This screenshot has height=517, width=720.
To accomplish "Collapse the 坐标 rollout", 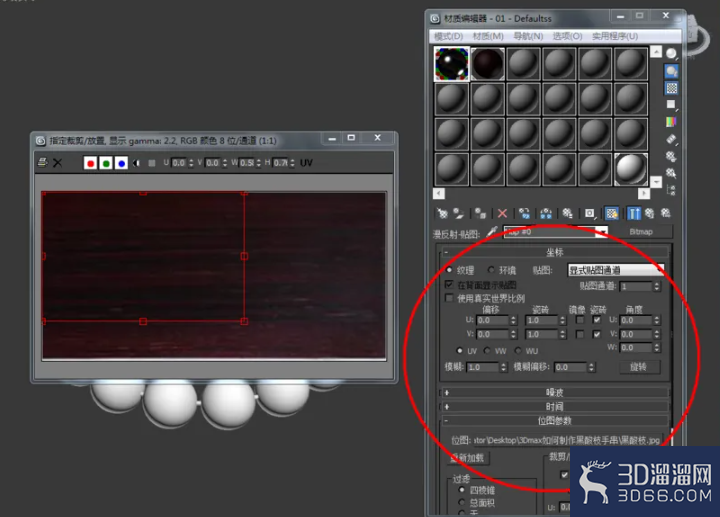I will click(554, 252).
